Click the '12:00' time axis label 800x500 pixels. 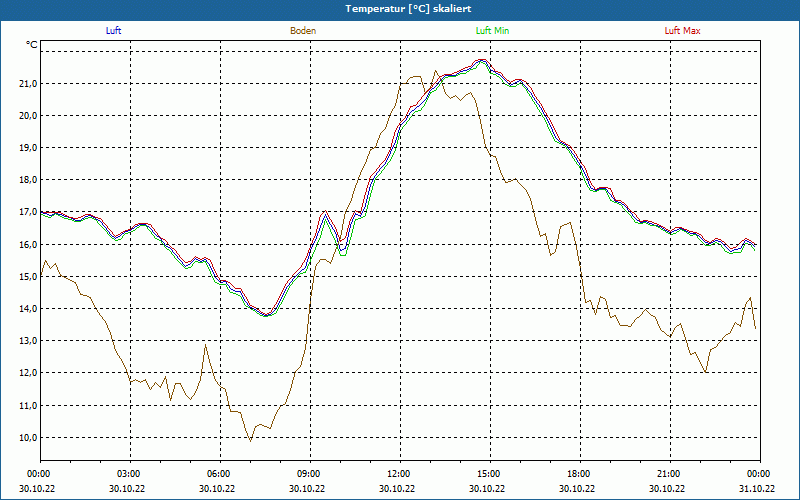click(397, 474)
